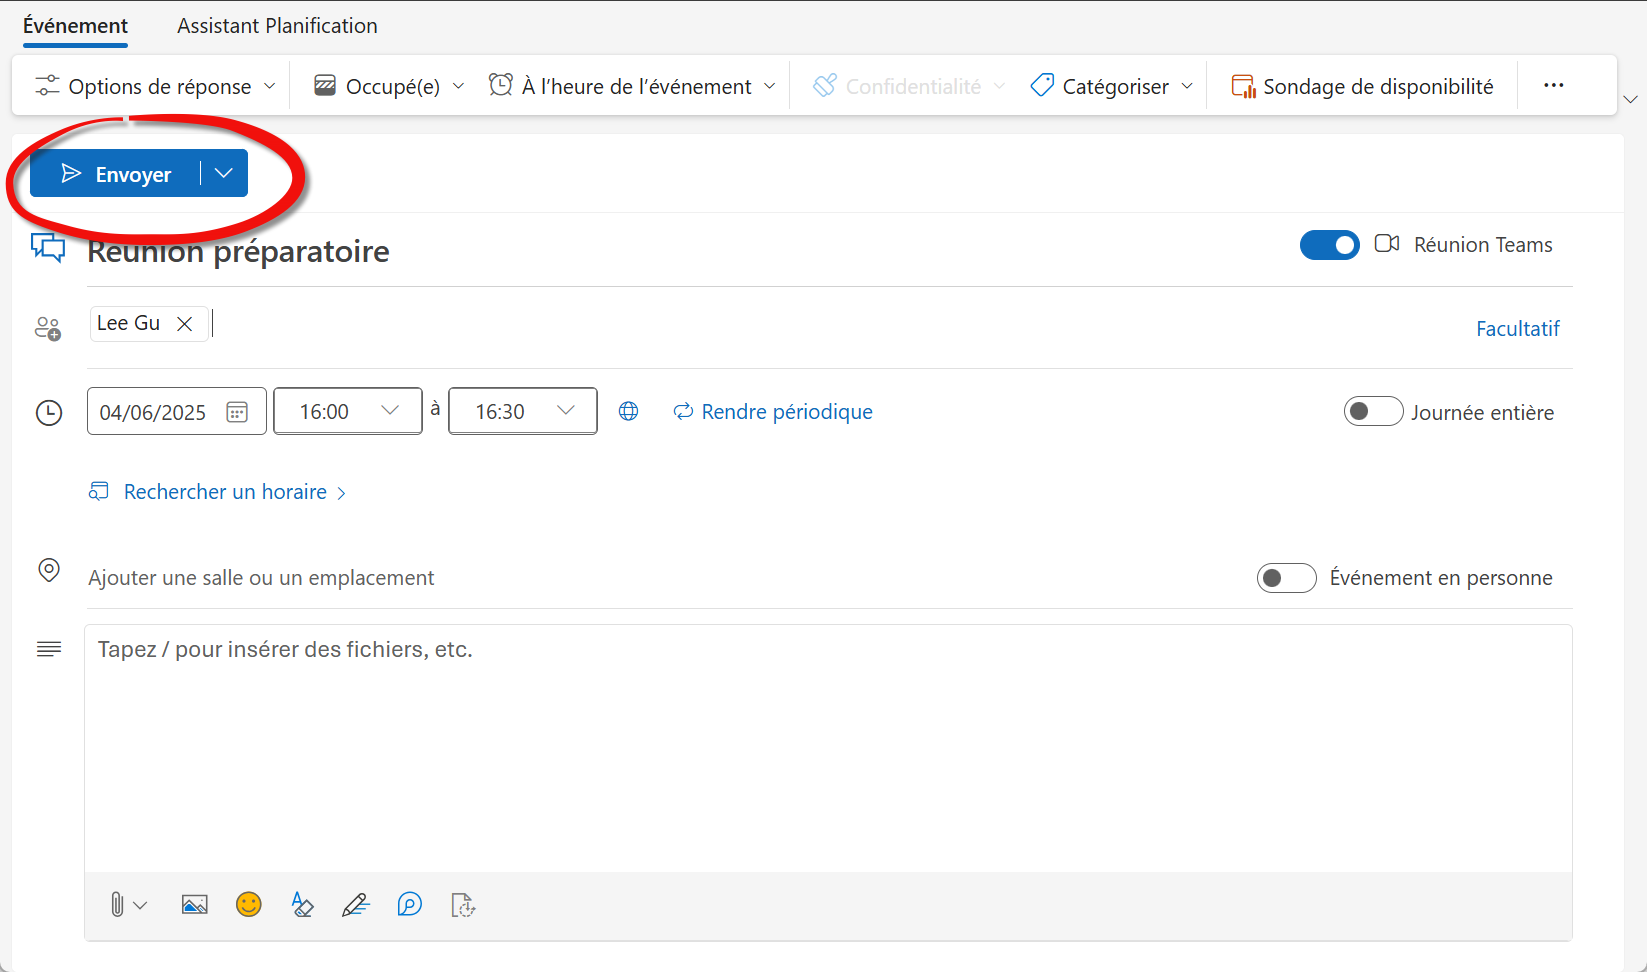Expand the 16:30 end time dropdown
The width and height of the screenshot is (1647, 972).
pyautogui.click(x=565, y=411)
